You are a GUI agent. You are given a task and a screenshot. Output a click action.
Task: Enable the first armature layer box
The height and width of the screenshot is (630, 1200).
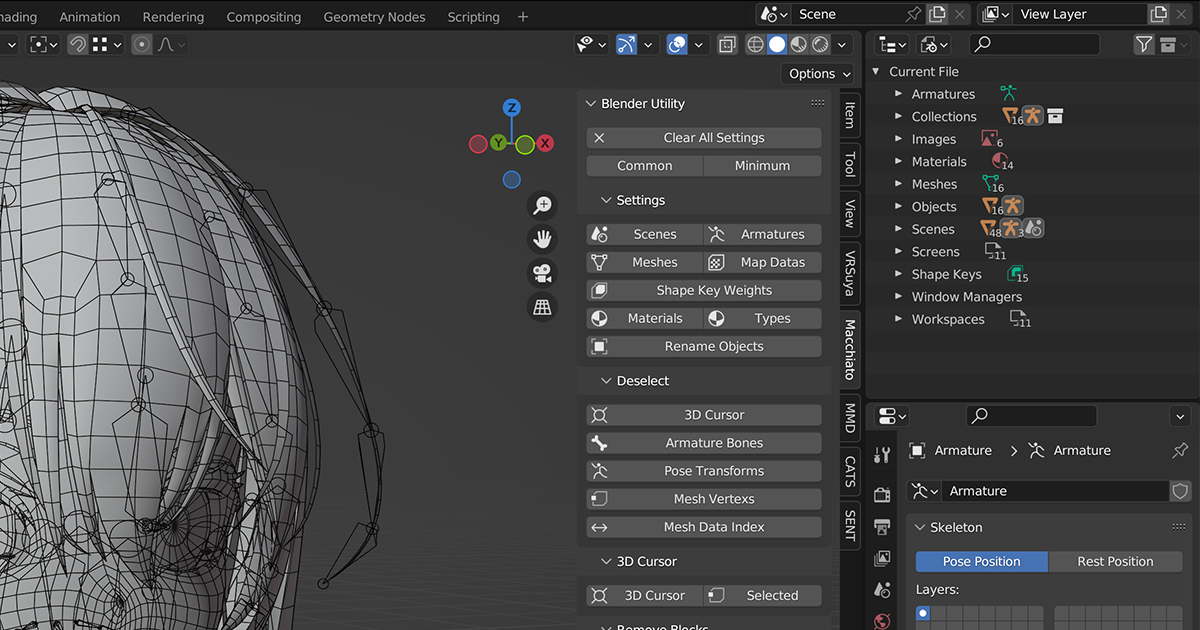click(922, 613)
